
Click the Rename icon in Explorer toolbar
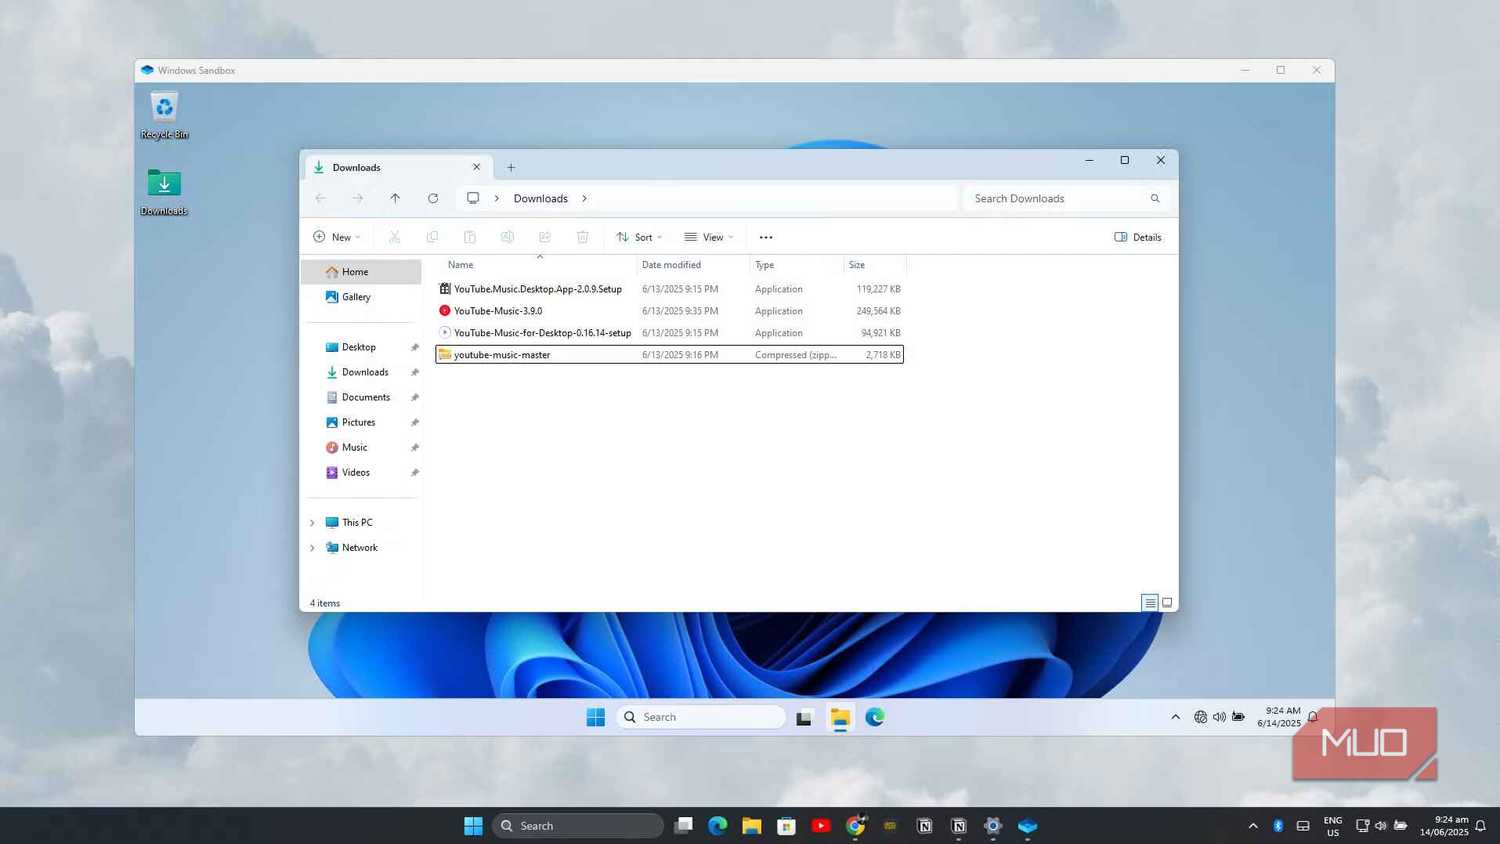click(x=507, y=237)
